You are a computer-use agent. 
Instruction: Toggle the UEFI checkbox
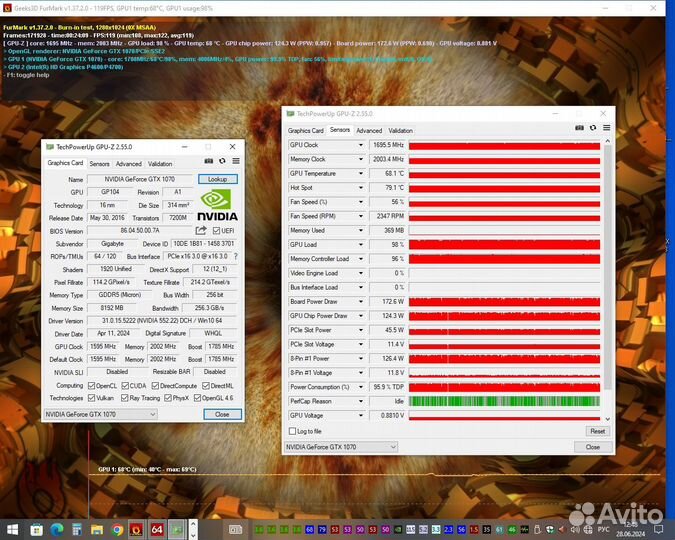pyautogui.click(x=217, y=231)
